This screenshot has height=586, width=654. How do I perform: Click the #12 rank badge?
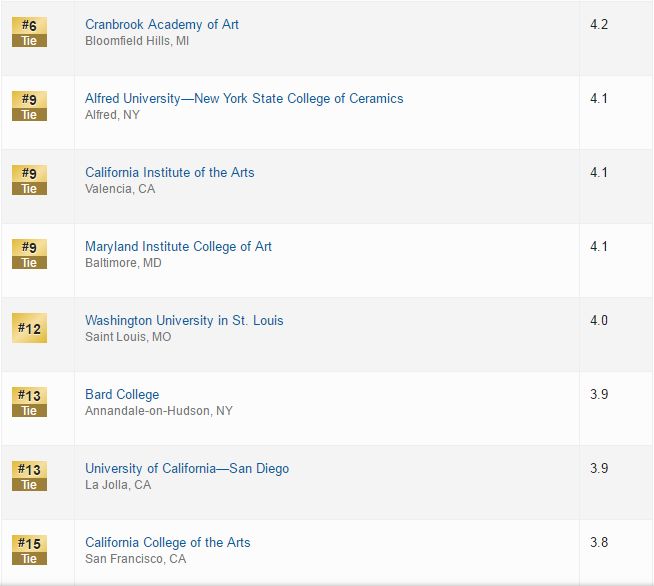tap(29, 327)
